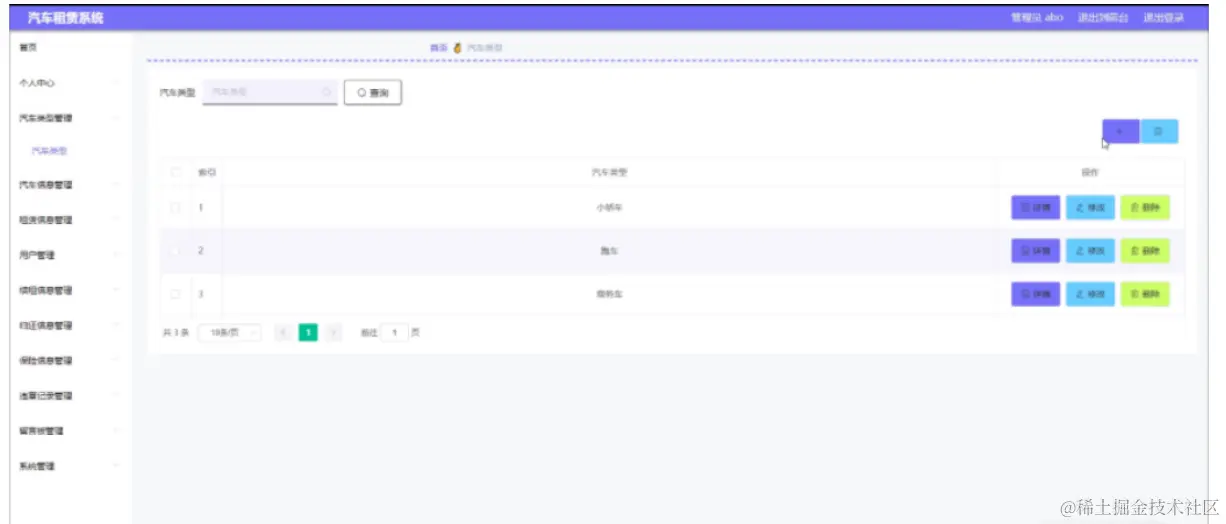Click the 索引 column header
1226x524 pixels.
206,172
